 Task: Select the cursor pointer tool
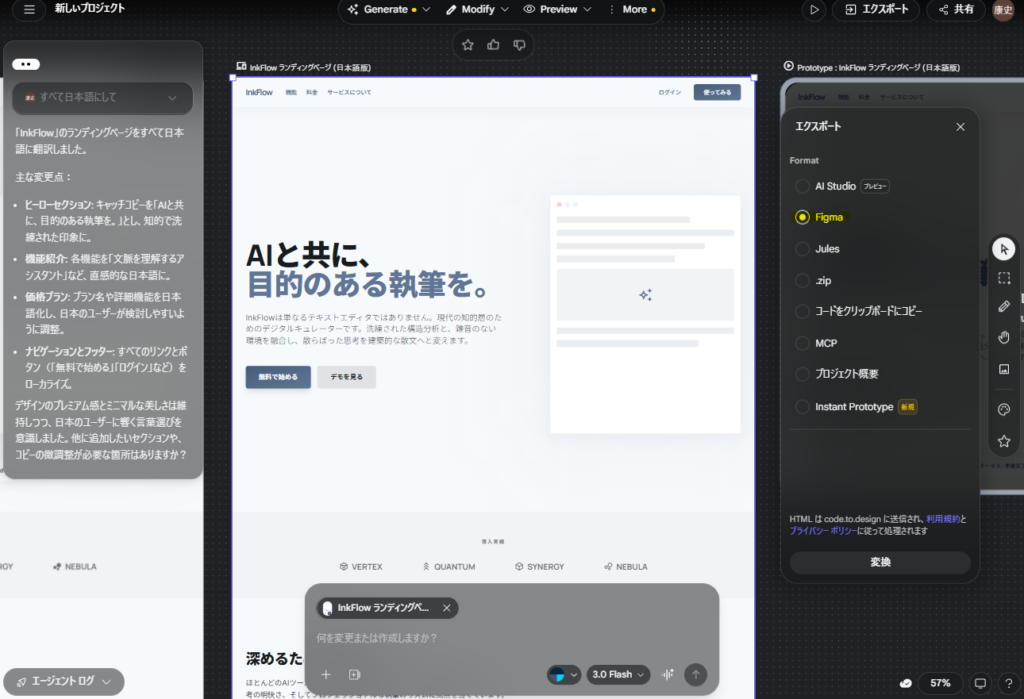(x=1004, y=249)
